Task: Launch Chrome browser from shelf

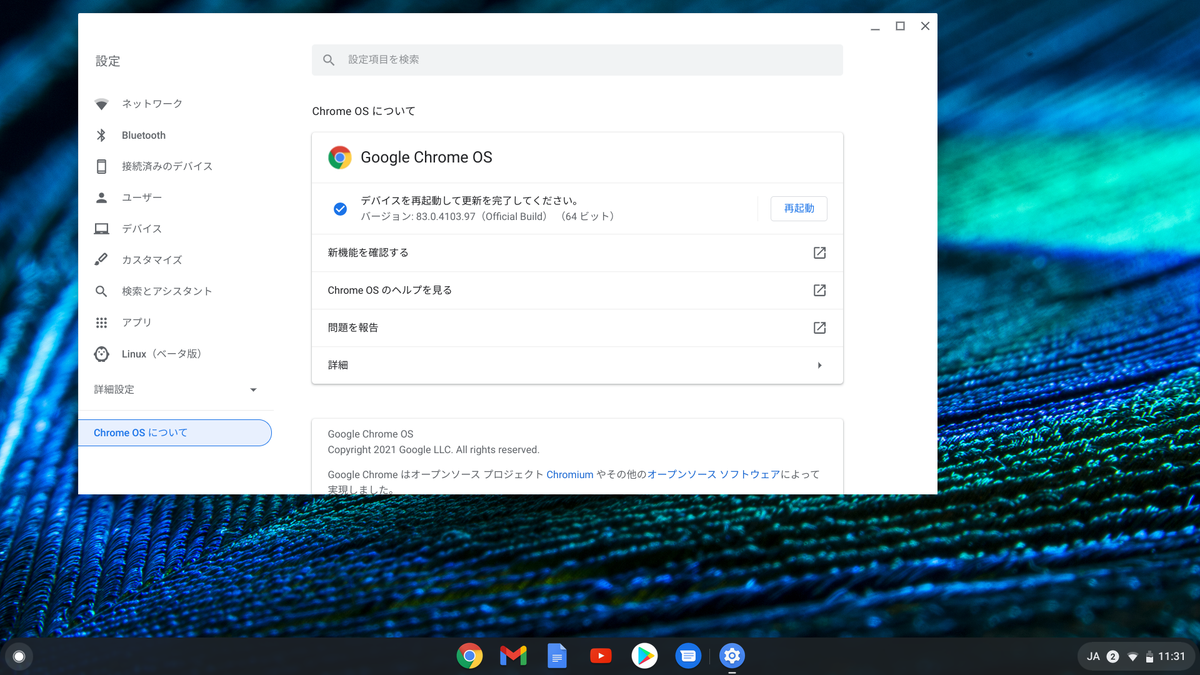Action: click(x=469, y=656)
